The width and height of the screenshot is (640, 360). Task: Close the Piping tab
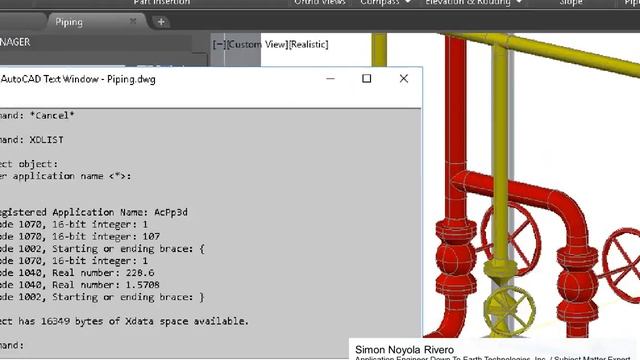point(133,21)
